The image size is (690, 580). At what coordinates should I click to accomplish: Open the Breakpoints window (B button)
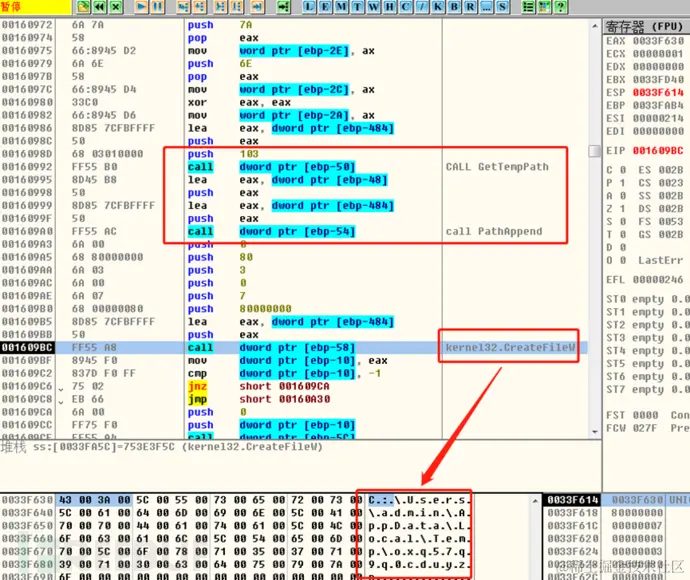(454, 7)
